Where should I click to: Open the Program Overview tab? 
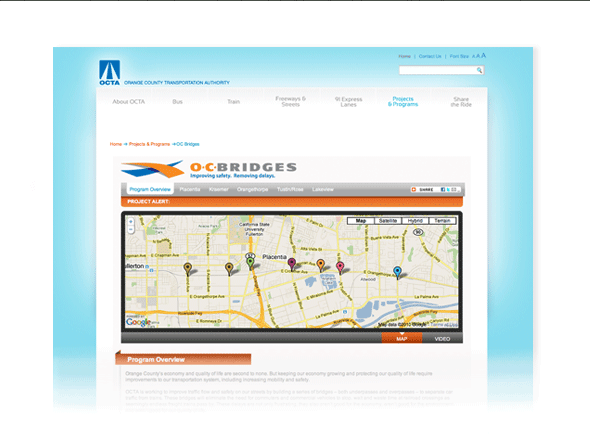click(150, 189)
